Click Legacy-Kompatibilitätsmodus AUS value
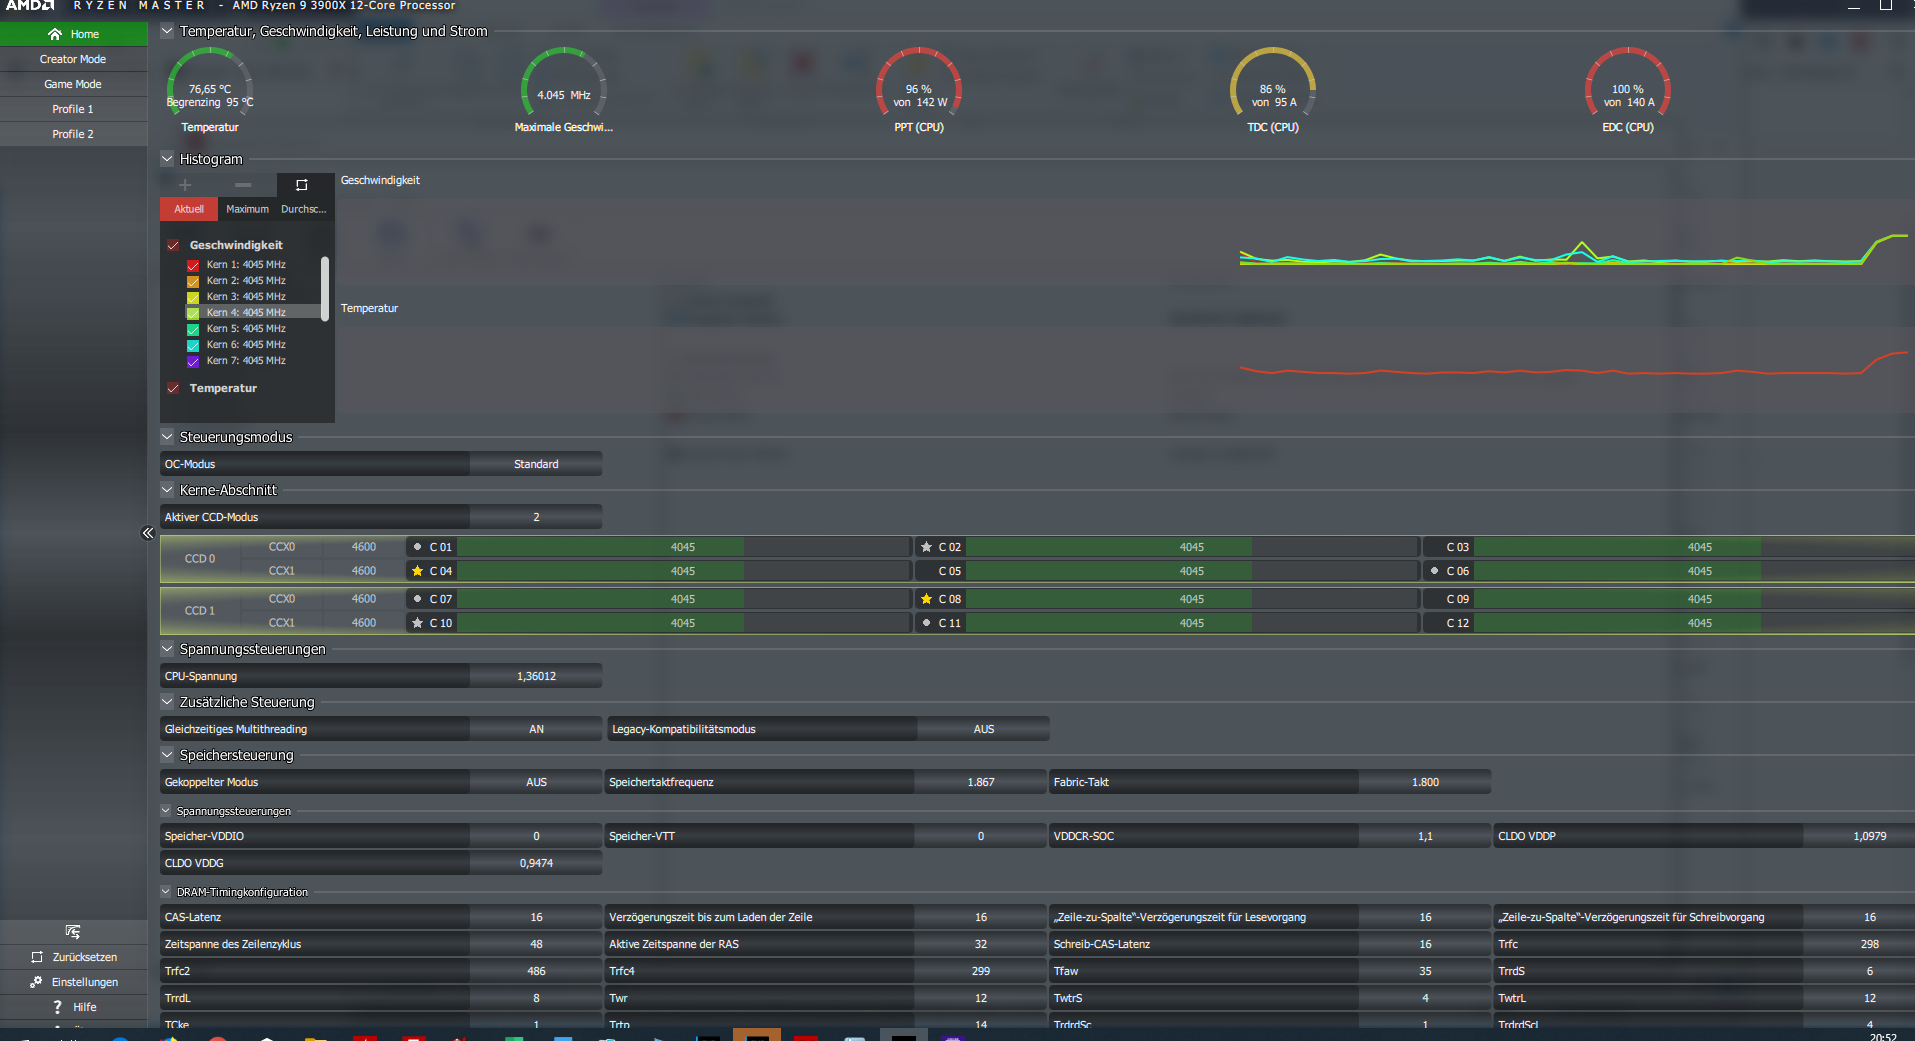 (984, 729)
